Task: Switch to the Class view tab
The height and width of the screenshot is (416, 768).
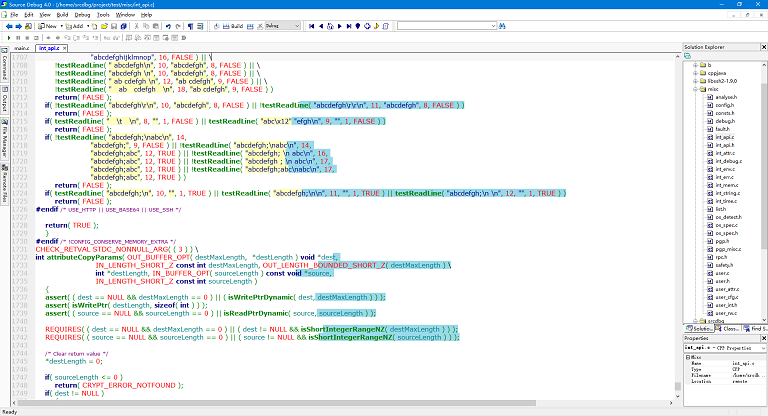Action: [727, 328]
